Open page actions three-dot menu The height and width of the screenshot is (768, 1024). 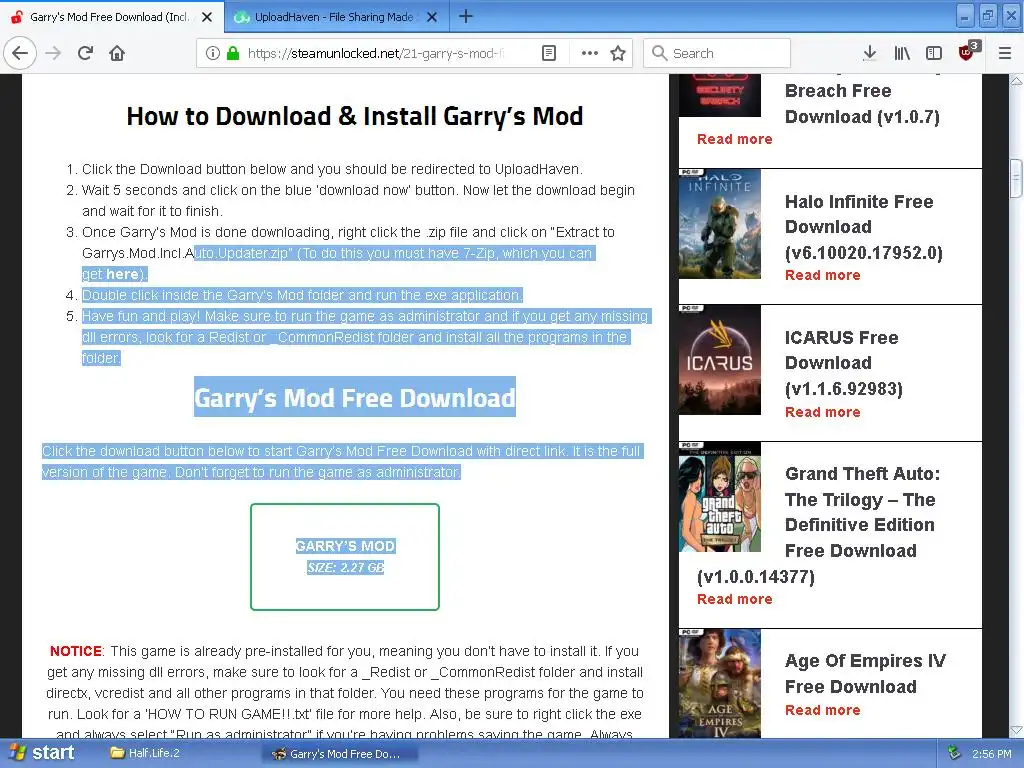(x=590, y=53)
